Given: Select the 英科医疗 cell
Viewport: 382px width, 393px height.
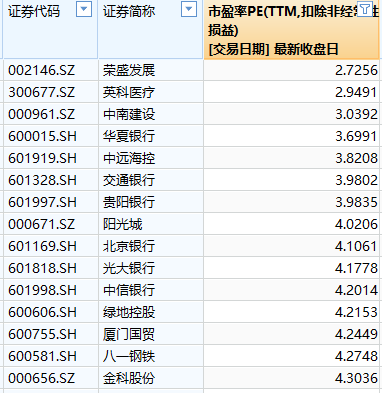Looking at the screenshot, I should click(151, 92).
